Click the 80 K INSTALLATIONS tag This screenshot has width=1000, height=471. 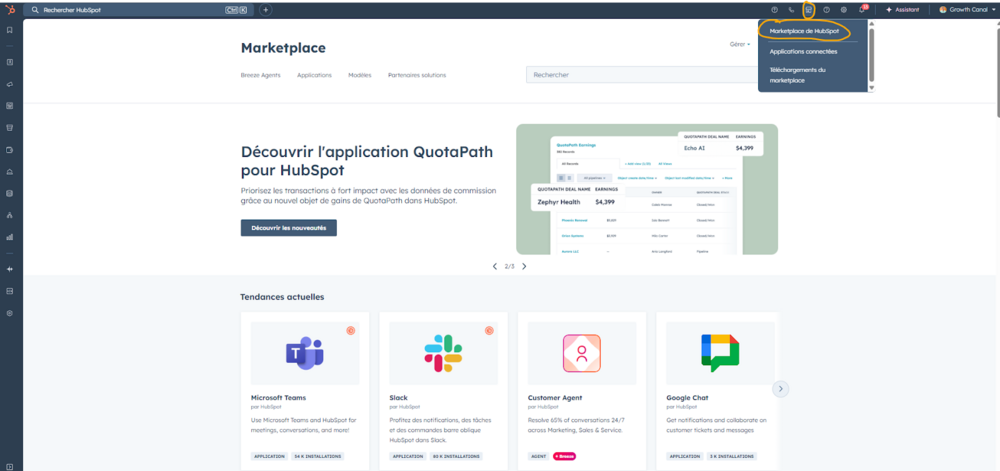456,456
